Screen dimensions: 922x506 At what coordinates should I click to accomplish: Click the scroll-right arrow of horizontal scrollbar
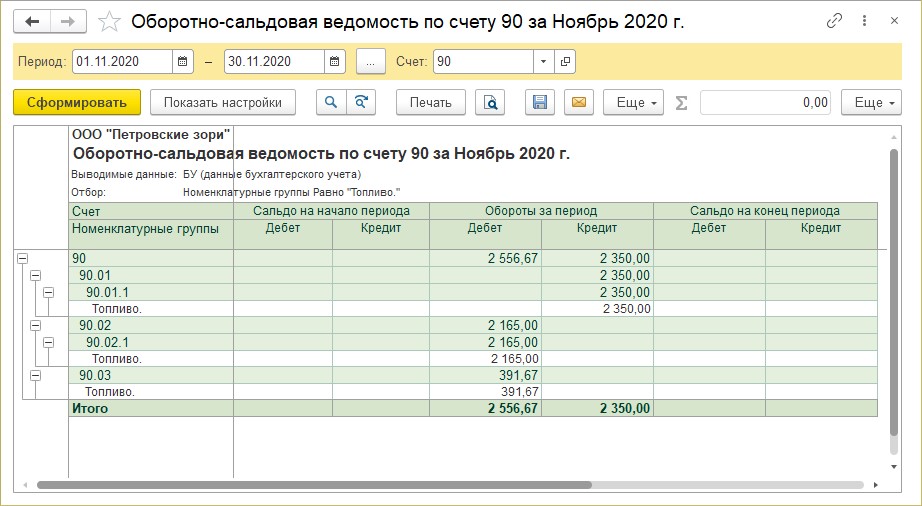pyautogui.click(x=875, y=485)
